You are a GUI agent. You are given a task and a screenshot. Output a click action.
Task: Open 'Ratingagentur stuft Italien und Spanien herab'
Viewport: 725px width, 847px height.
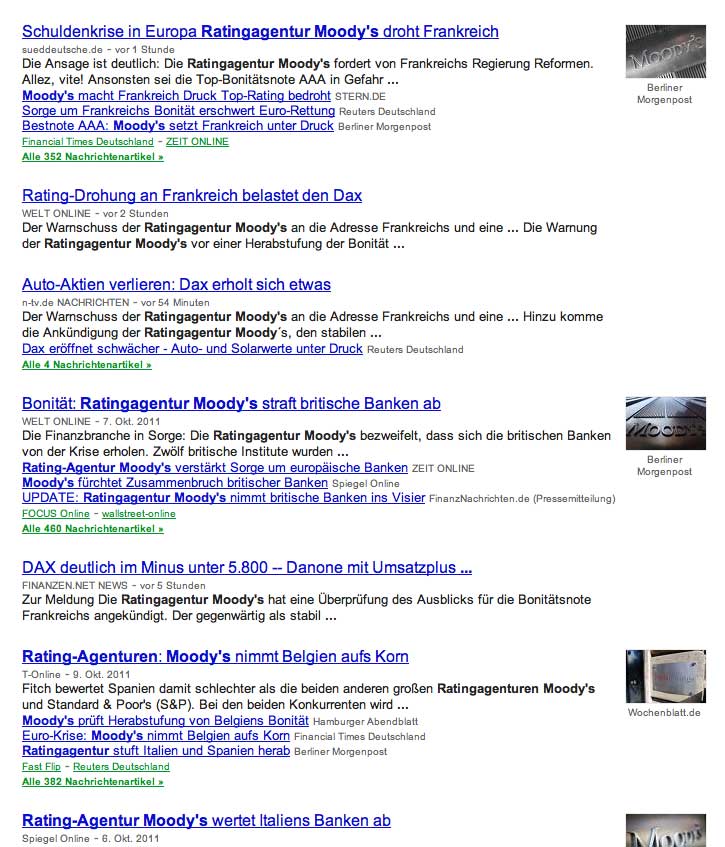[156, 750]
